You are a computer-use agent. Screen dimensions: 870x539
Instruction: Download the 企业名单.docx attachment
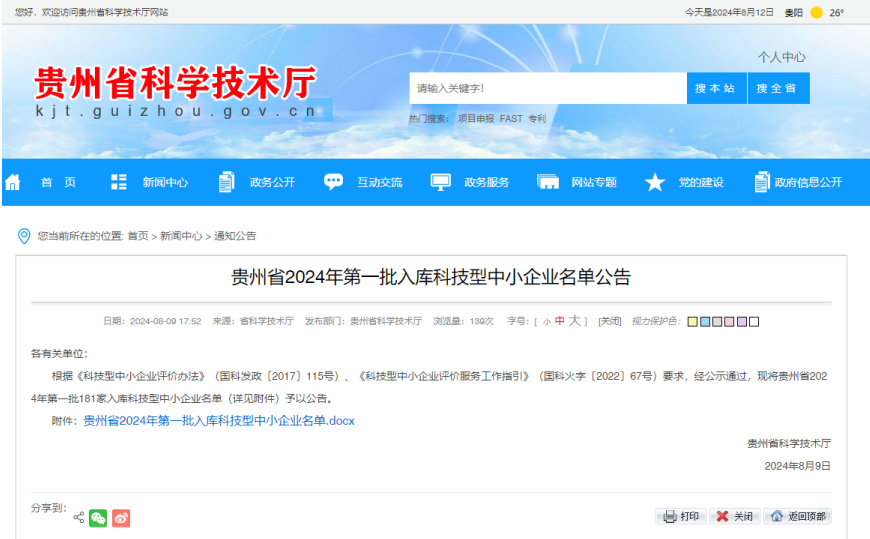click(218, 421)
